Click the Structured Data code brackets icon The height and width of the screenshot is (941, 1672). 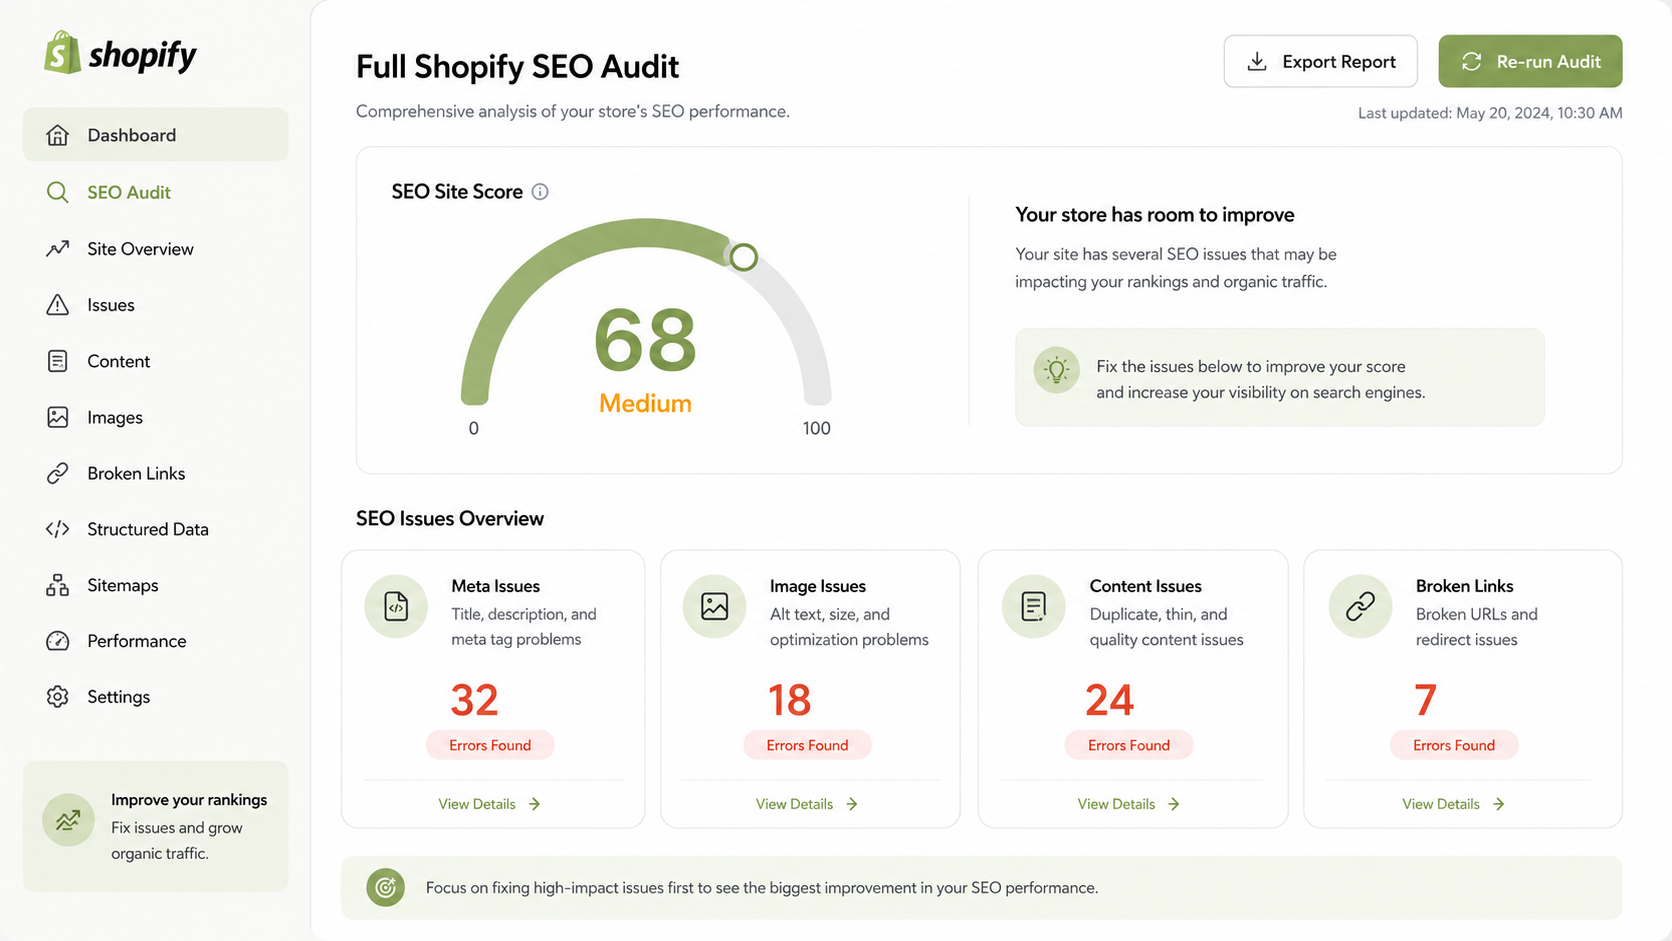pyautogui.click(x=58, y=529)
